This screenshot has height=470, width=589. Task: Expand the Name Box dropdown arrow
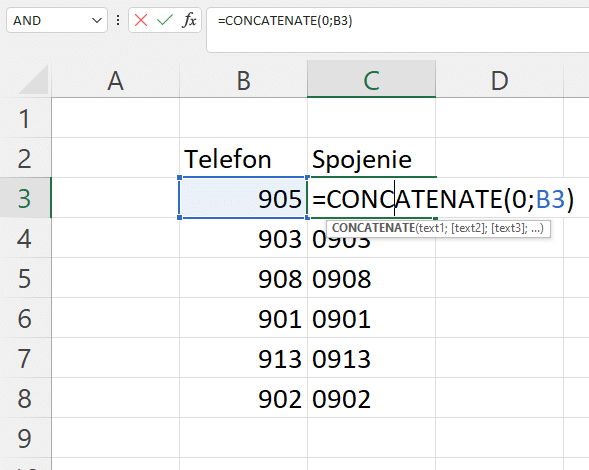(97, 20)
